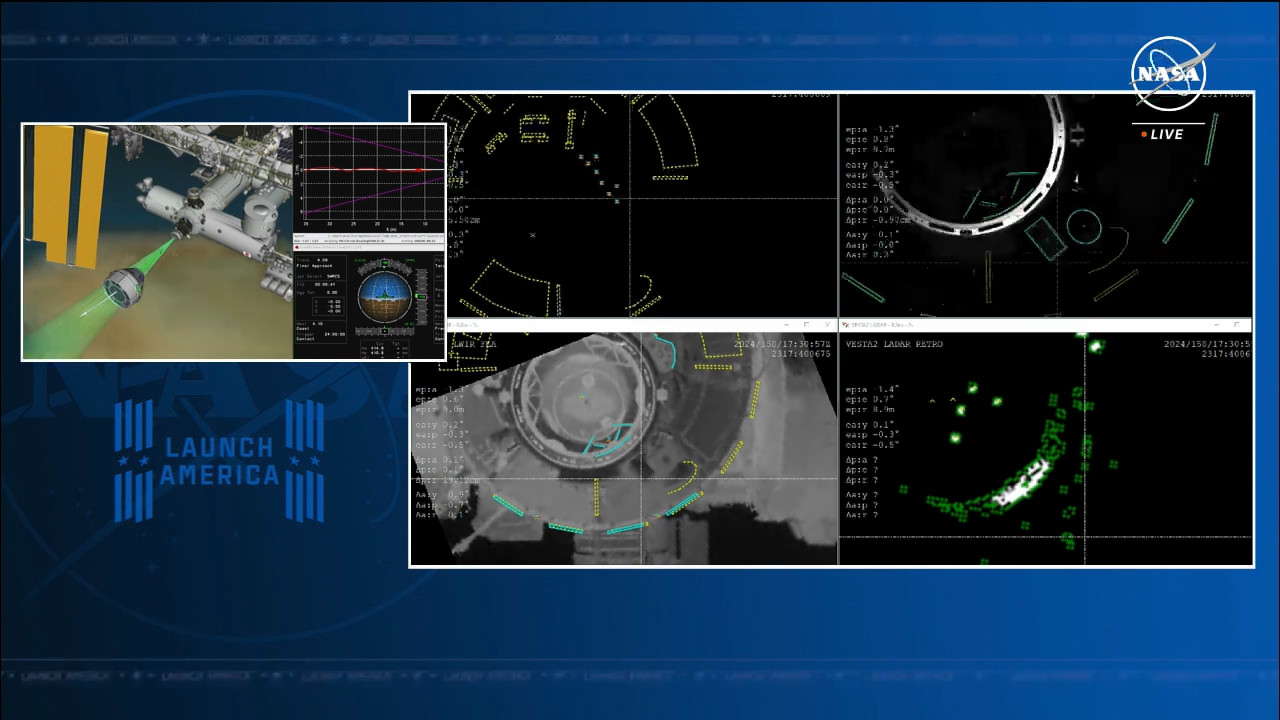Select the "mp:r 9.0m" range in LWIR view
Screen dimensions: 1280x720
click(438, 408)
